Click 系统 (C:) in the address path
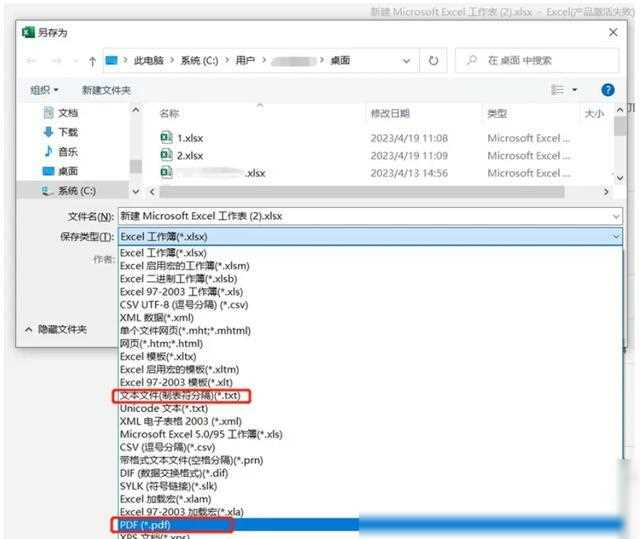Image resolution: width=640 pixels, height=539 pixels. (199, 61)
